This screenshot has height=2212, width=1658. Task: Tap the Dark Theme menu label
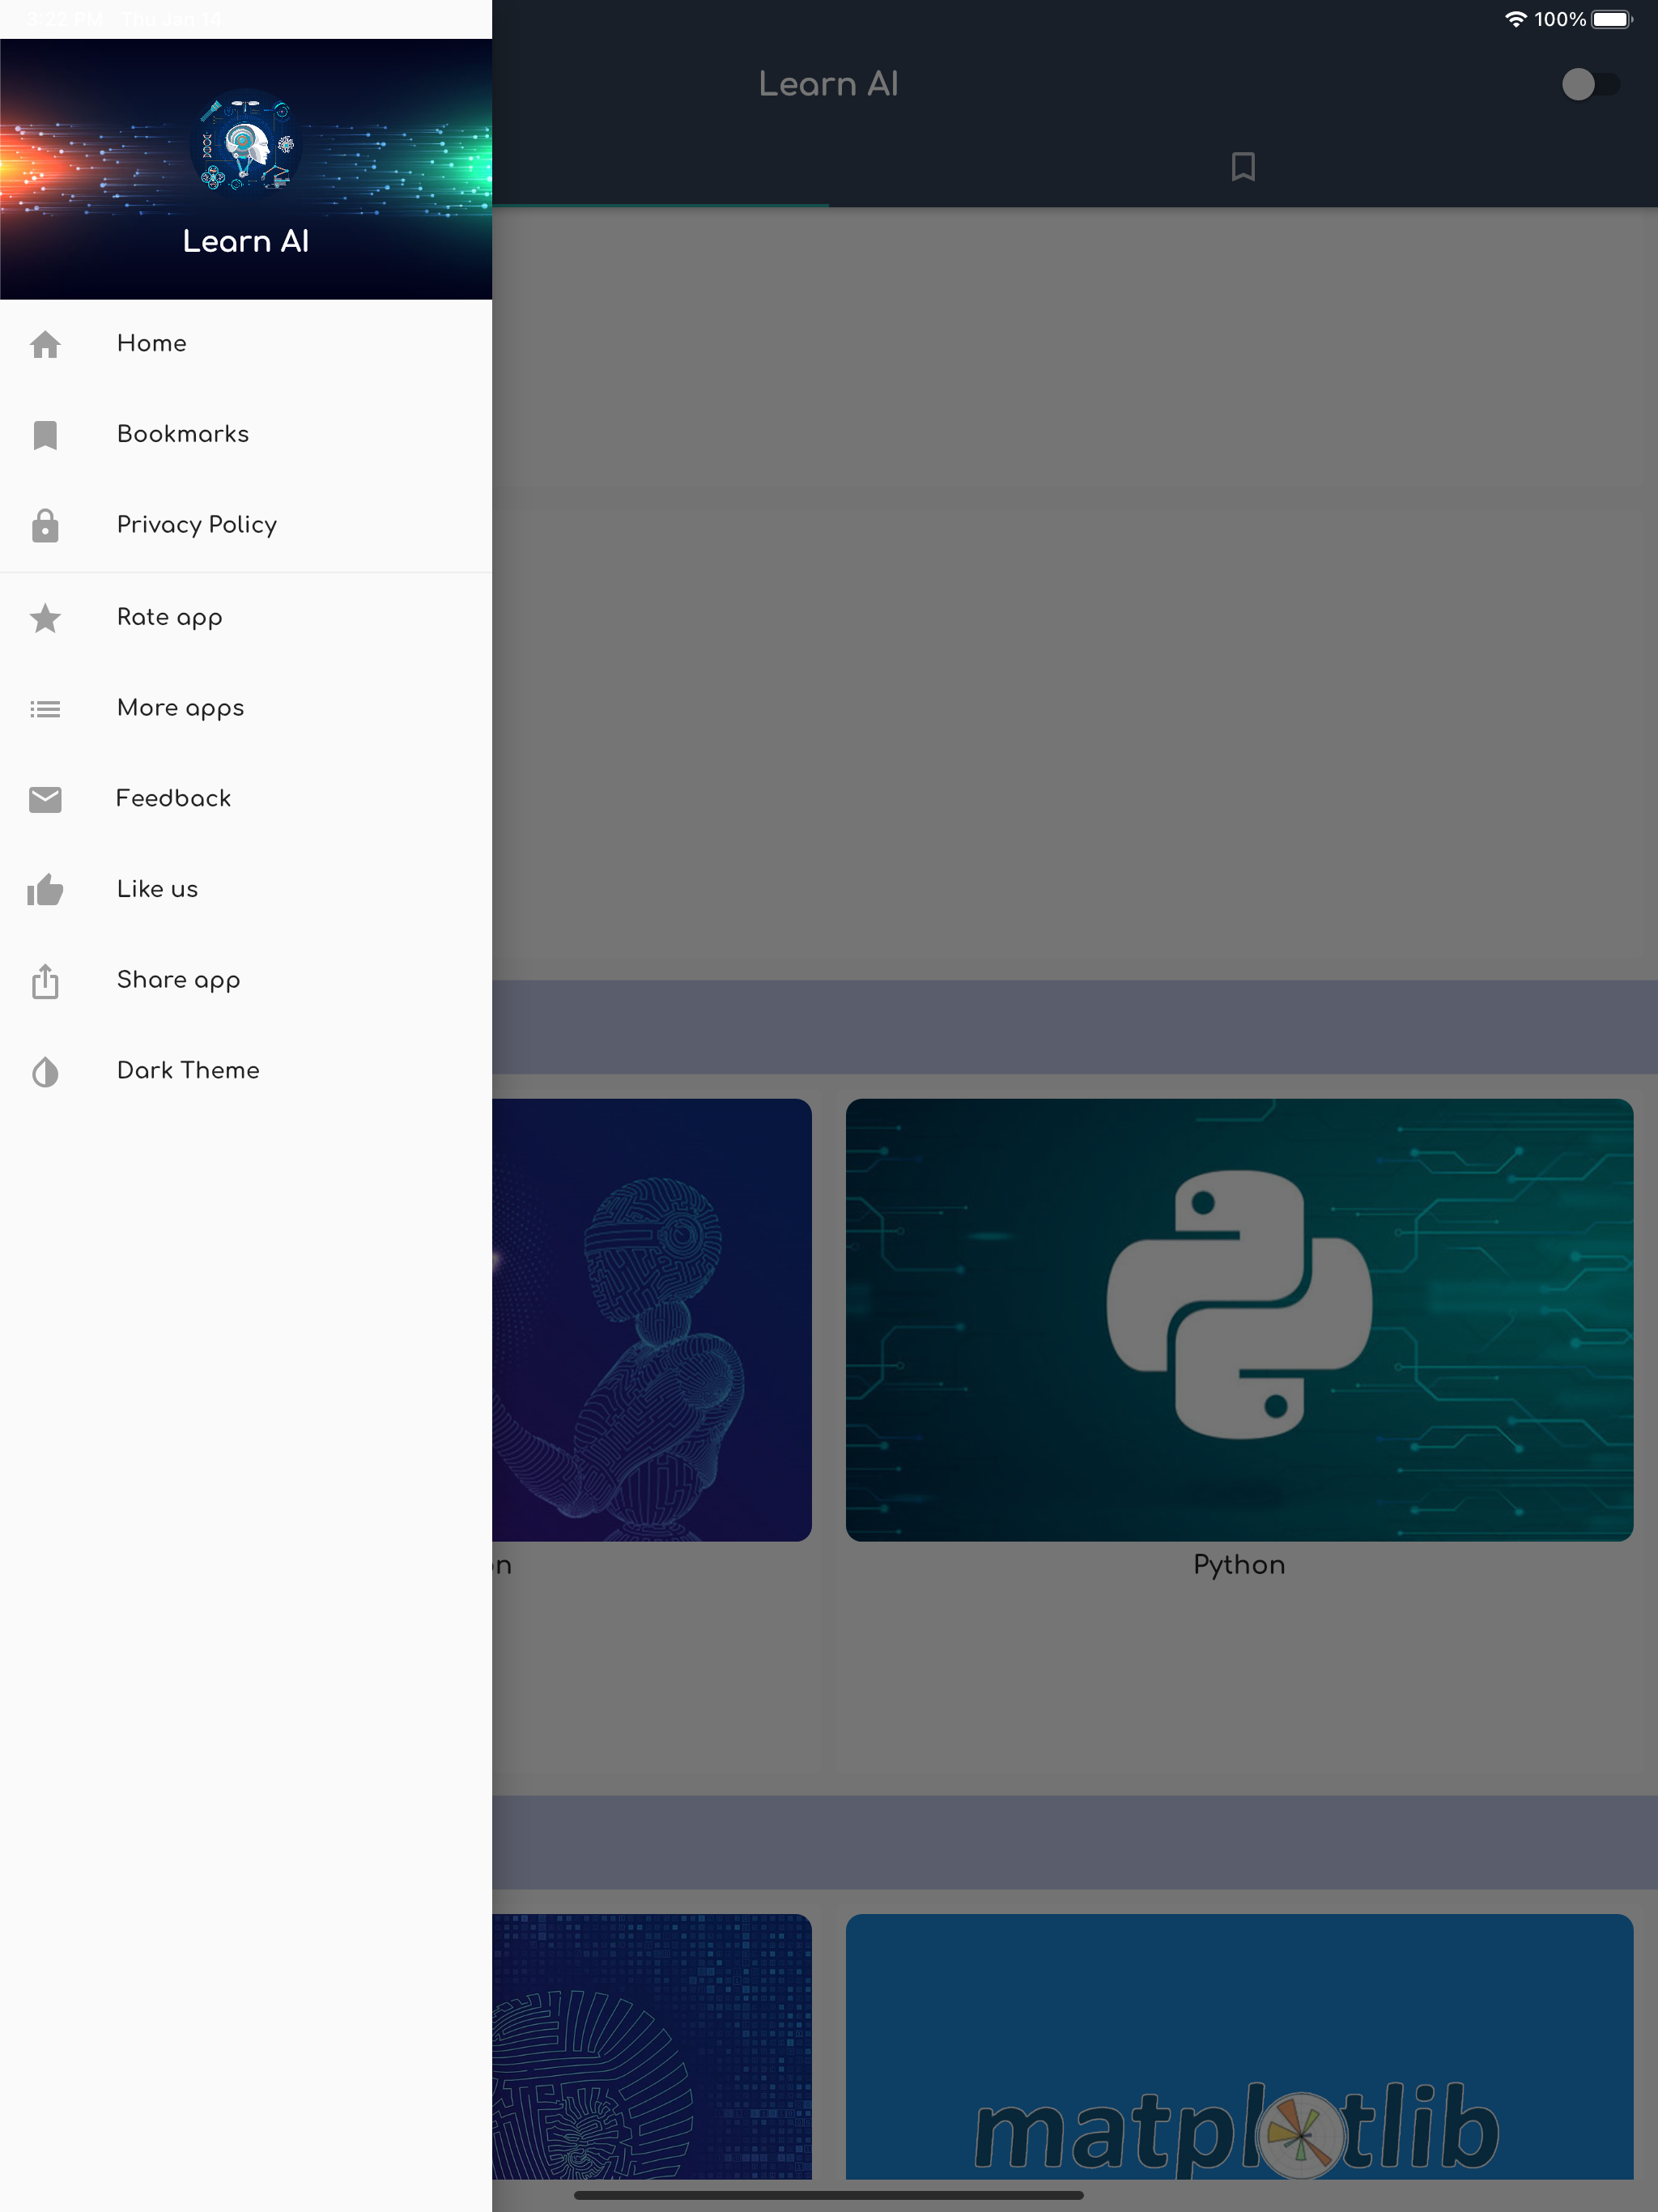pos(188,1070)
